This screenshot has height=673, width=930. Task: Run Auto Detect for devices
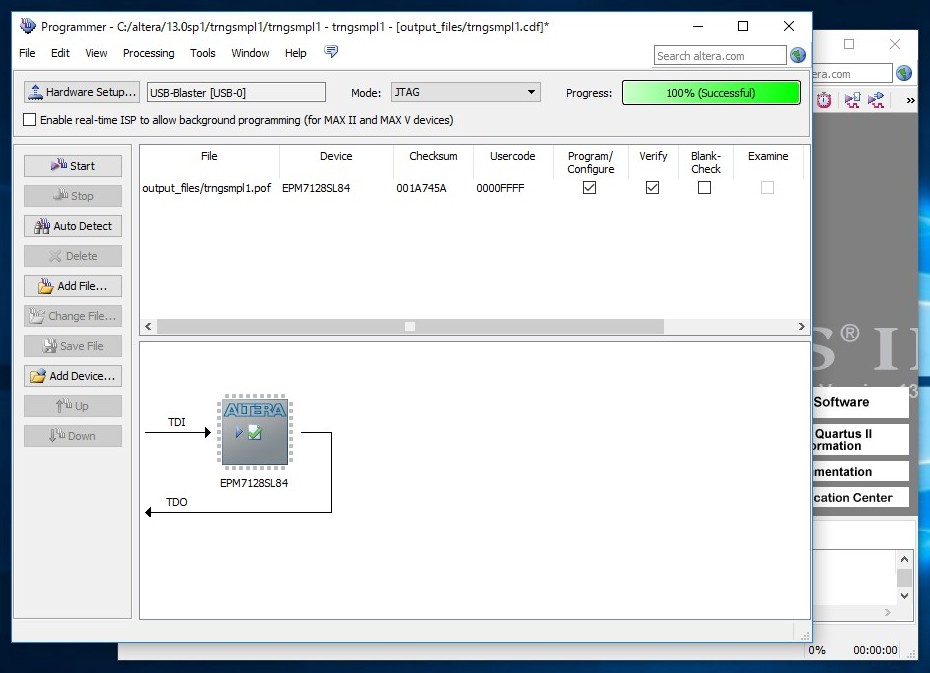pos(73,226)
